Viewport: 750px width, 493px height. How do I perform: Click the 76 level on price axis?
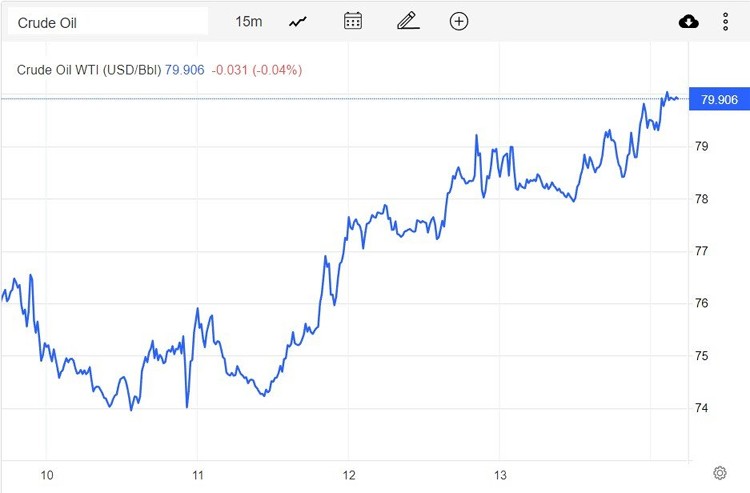[x=702, y=304]
